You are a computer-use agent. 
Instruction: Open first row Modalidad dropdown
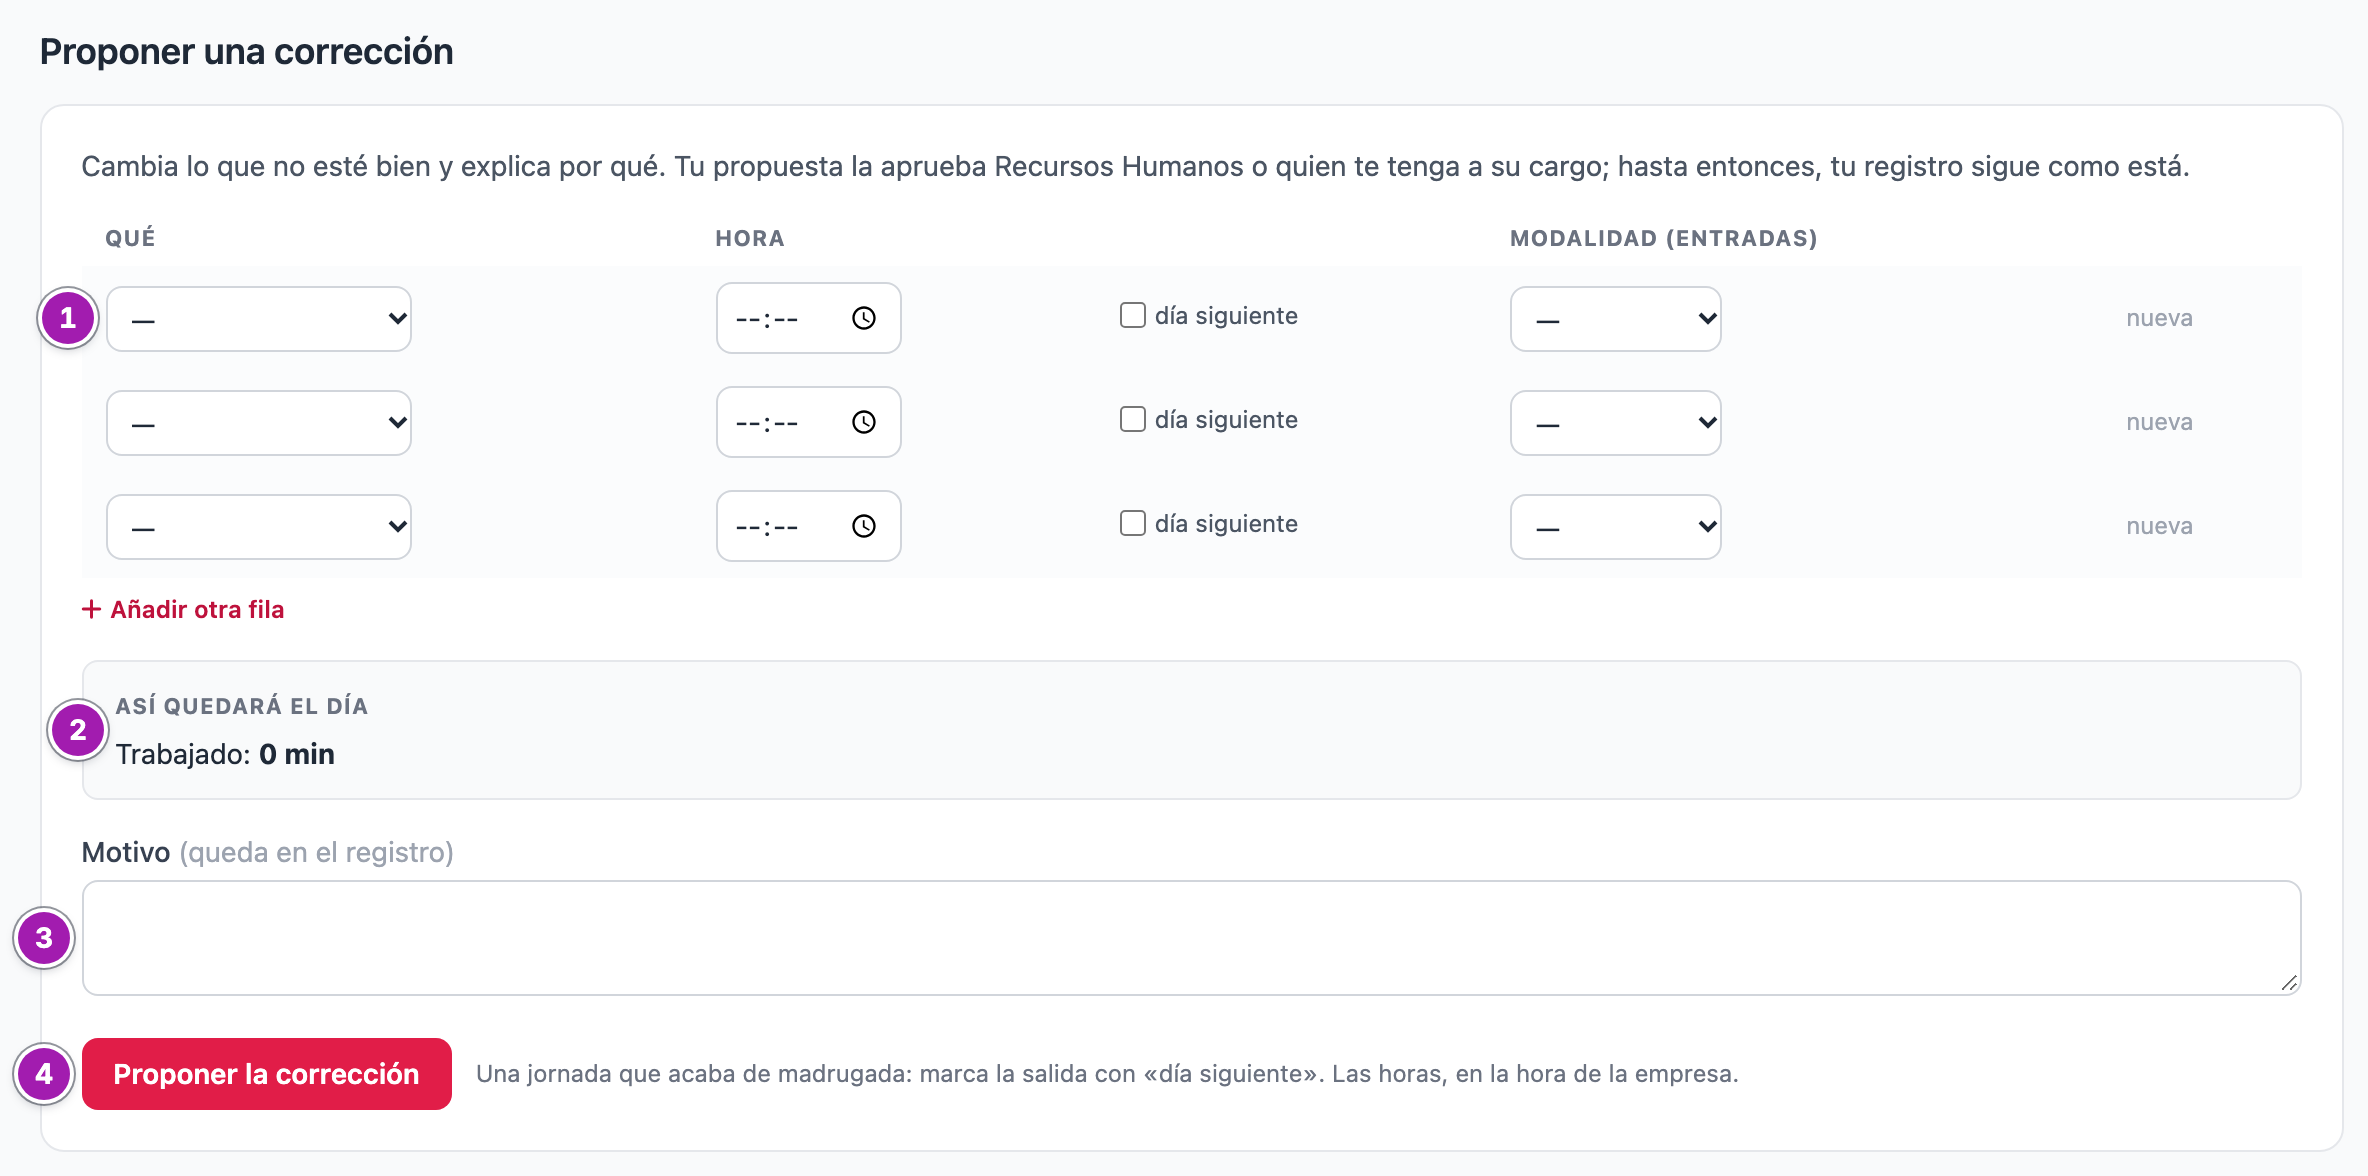pos(1615,319)
